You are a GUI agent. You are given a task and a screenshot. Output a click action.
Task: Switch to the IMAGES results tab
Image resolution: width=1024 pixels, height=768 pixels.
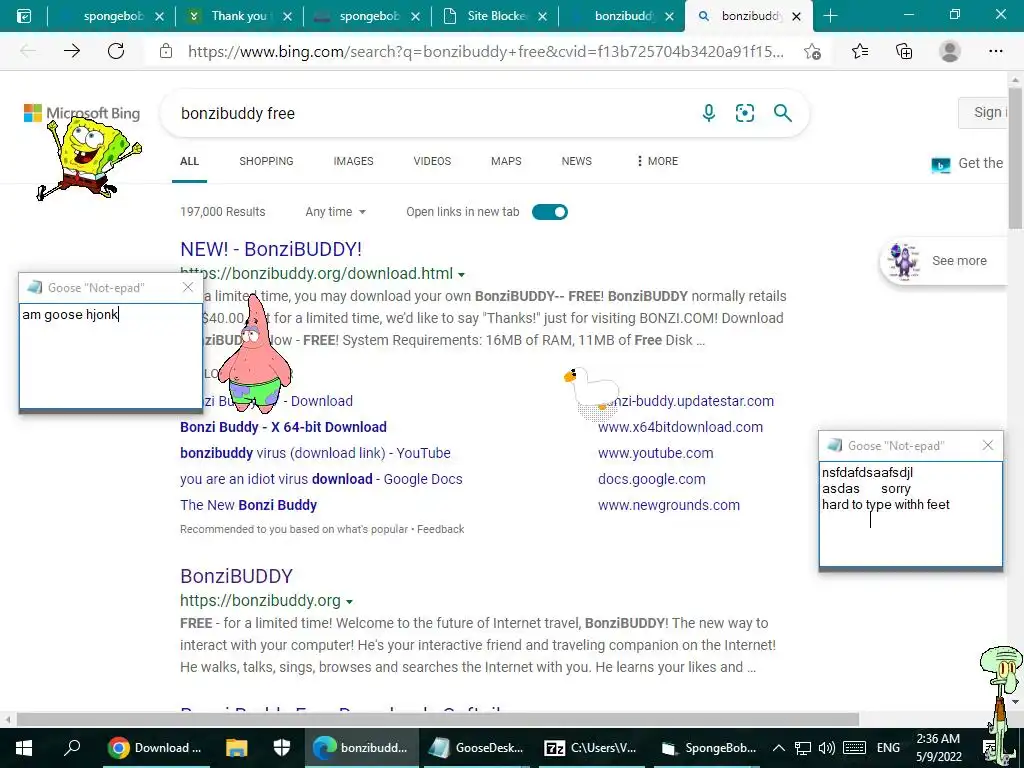[353, 161]
